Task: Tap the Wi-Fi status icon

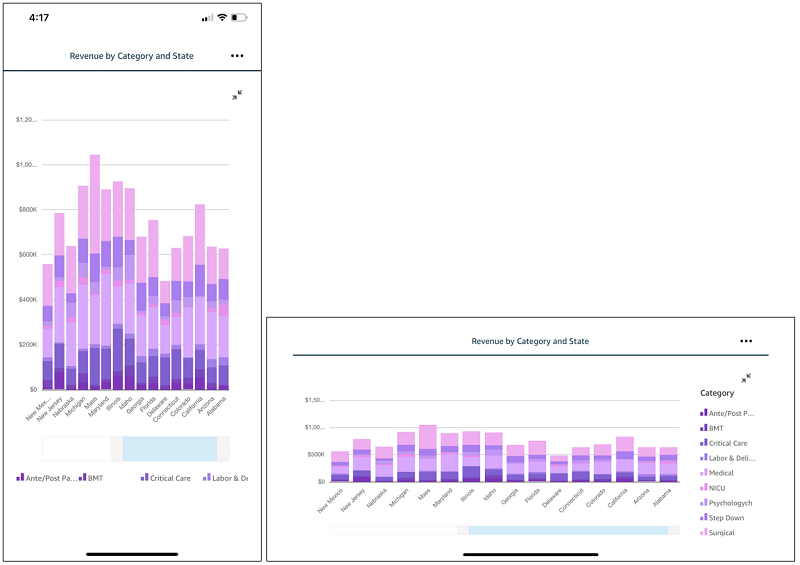Action: click(x=222, y=17)
